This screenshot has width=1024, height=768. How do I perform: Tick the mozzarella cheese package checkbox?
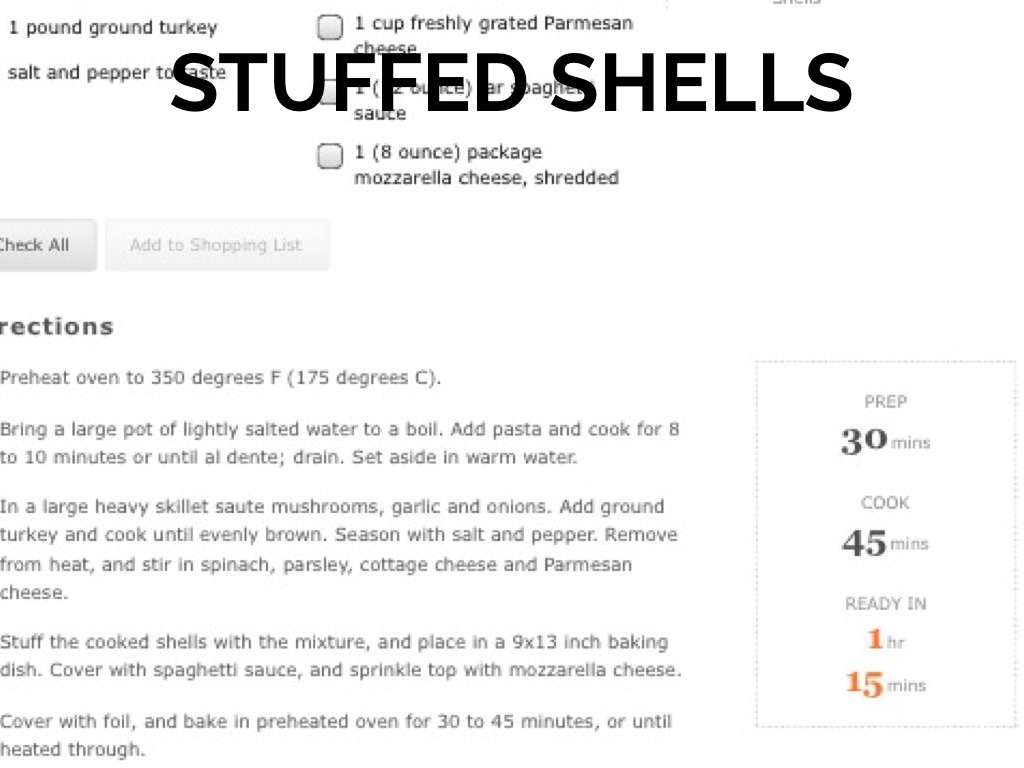click(329, 156)
